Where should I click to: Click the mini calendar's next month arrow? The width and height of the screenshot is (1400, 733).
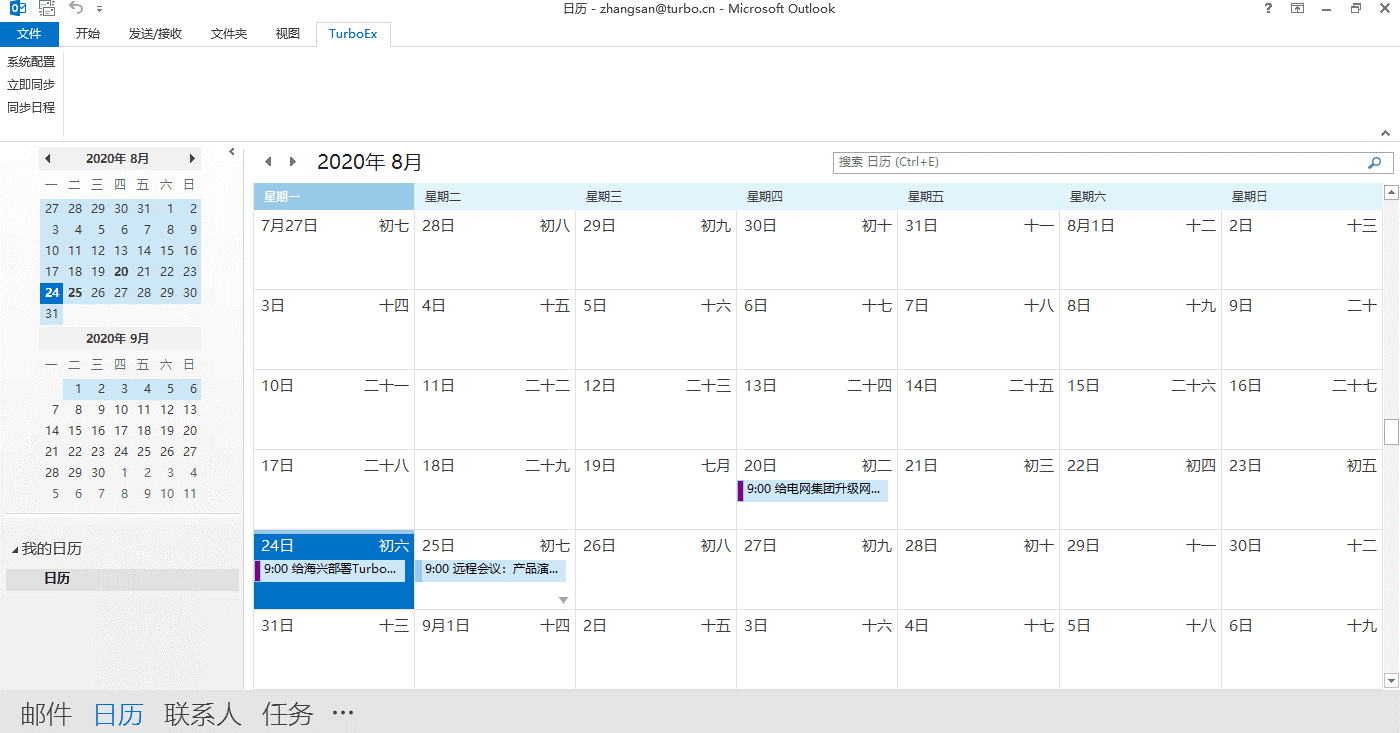click(192, 159)
